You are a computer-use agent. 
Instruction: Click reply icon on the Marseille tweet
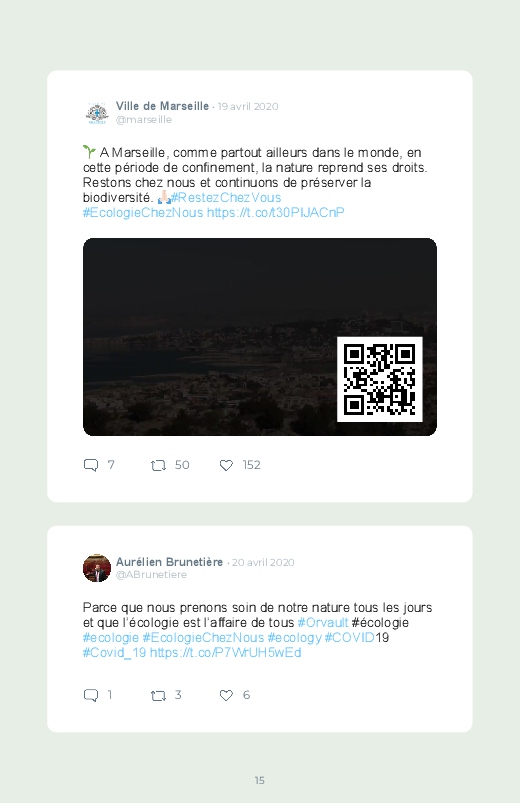coord(91,465)
